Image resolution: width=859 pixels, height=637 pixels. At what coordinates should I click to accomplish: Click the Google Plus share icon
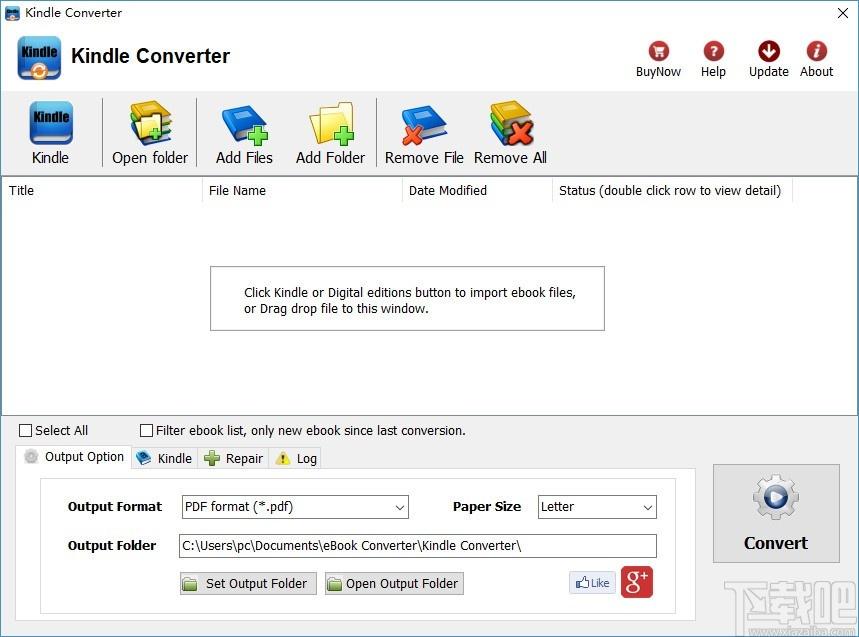point(637,582)
